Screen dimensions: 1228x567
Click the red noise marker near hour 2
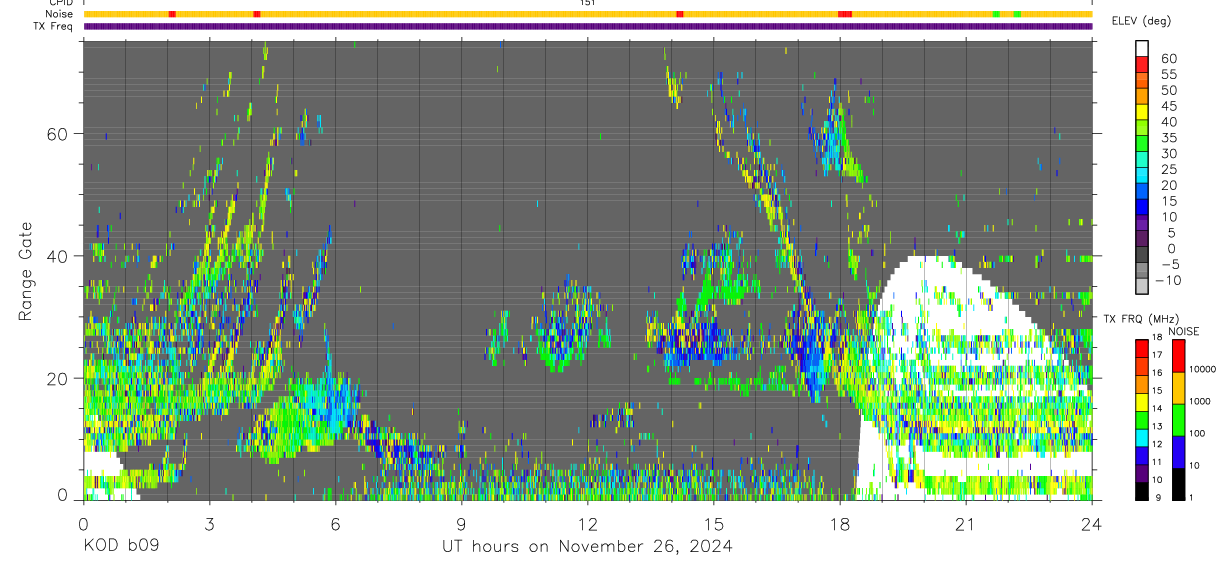point(173,14)
